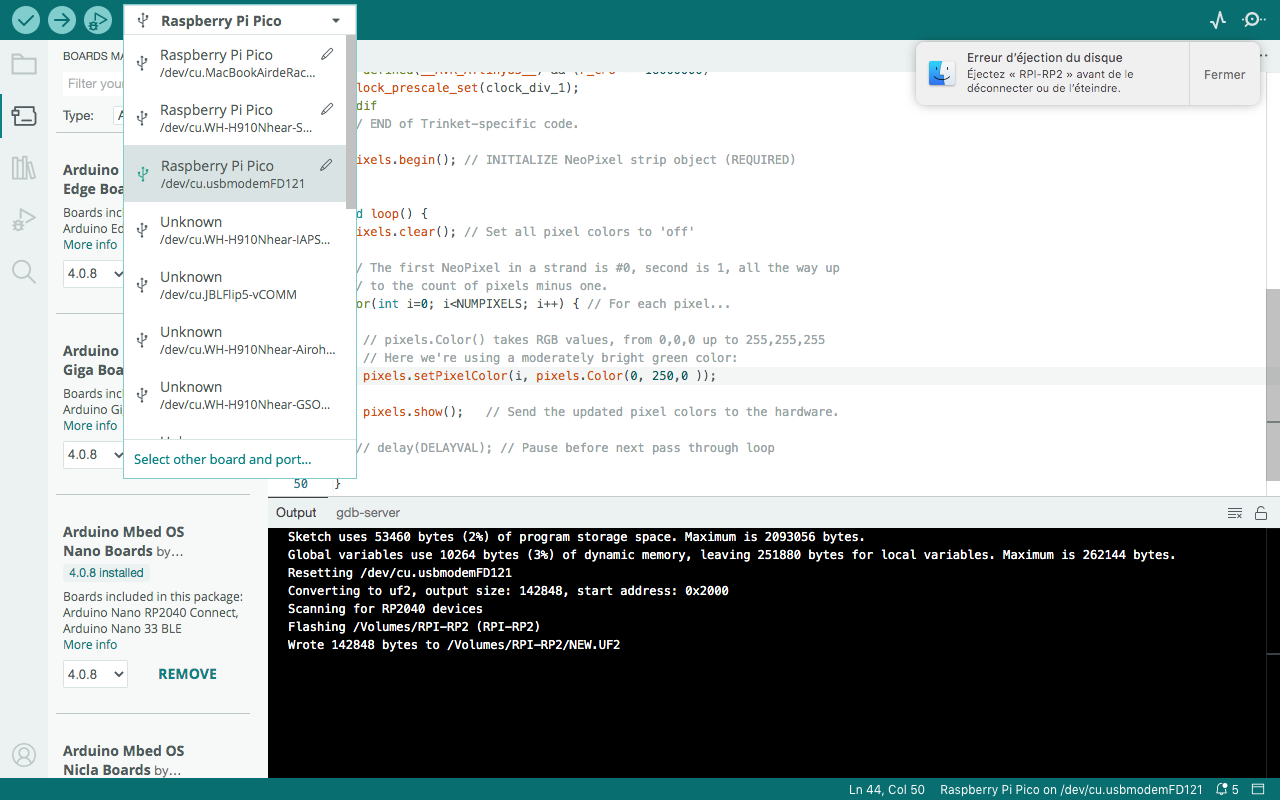This screenshot has height=800, width=1280.
Task: Click the Arduino Mbed OS Nano Boards title
Action: pos(124,541)
